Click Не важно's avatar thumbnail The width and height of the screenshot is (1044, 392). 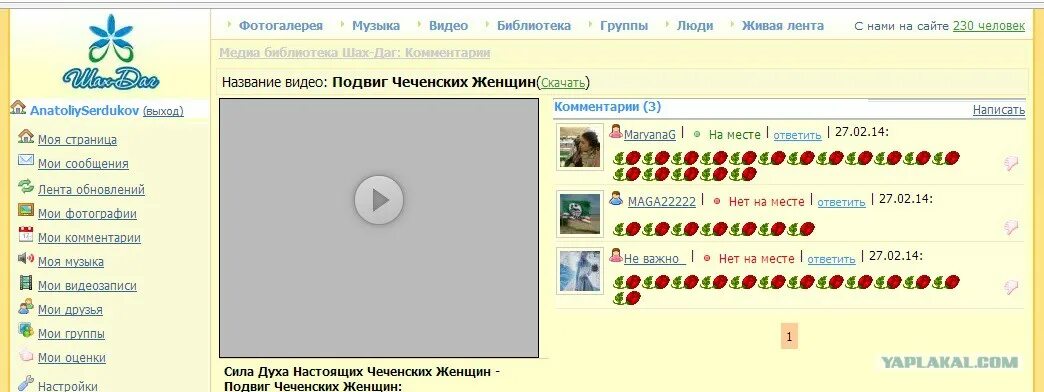580,271
